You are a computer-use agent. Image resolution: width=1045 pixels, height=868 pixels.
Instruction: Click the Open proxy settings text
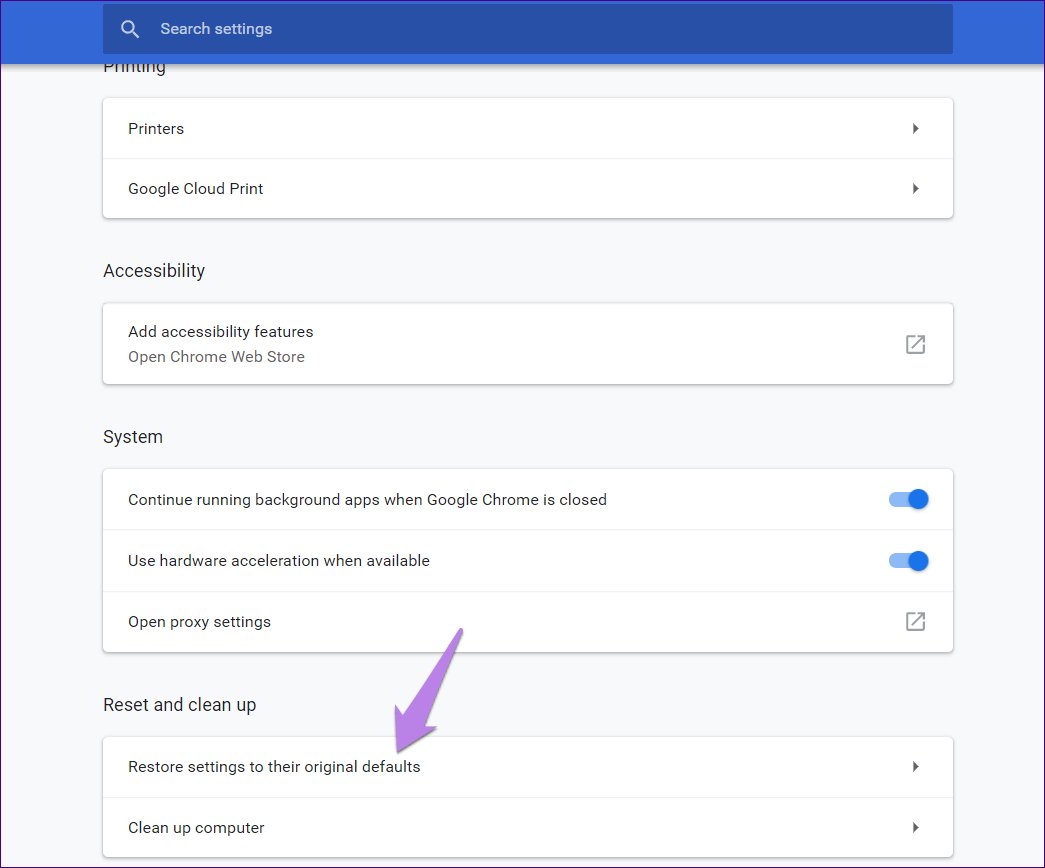point(199,622)
